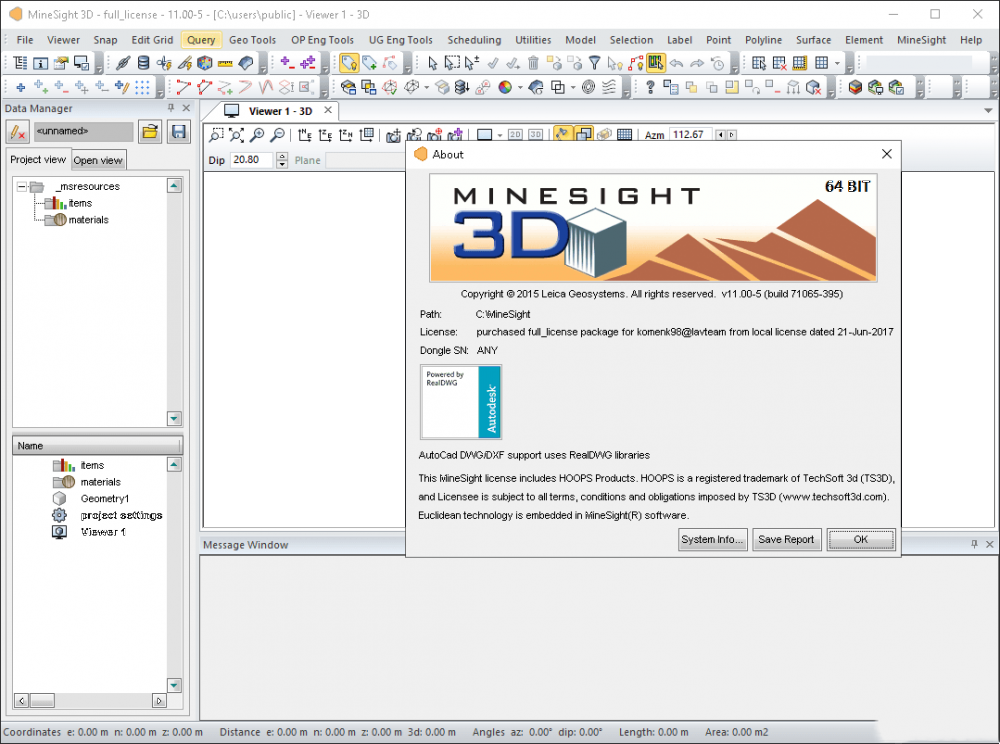
Task: Click zoom out magnifier in viewer toolbar
Action: coord(277,135)
